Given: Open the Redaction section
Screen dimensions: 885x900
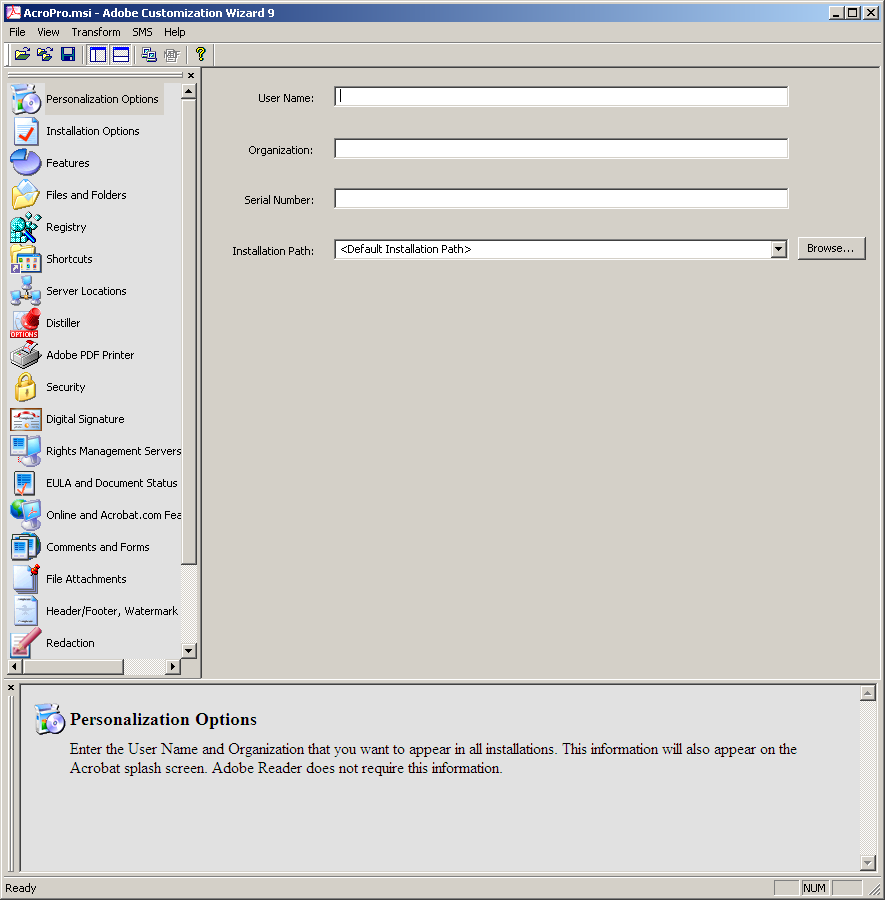Looking at the screenshot, I should [70, 643].
